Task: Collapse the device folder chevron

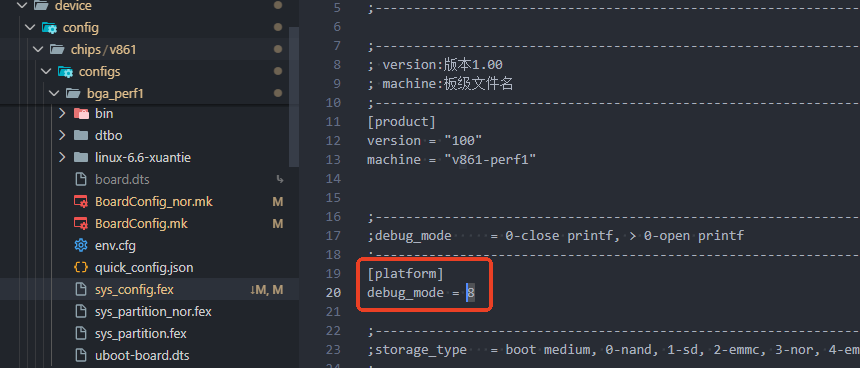Action: (22, 5)
